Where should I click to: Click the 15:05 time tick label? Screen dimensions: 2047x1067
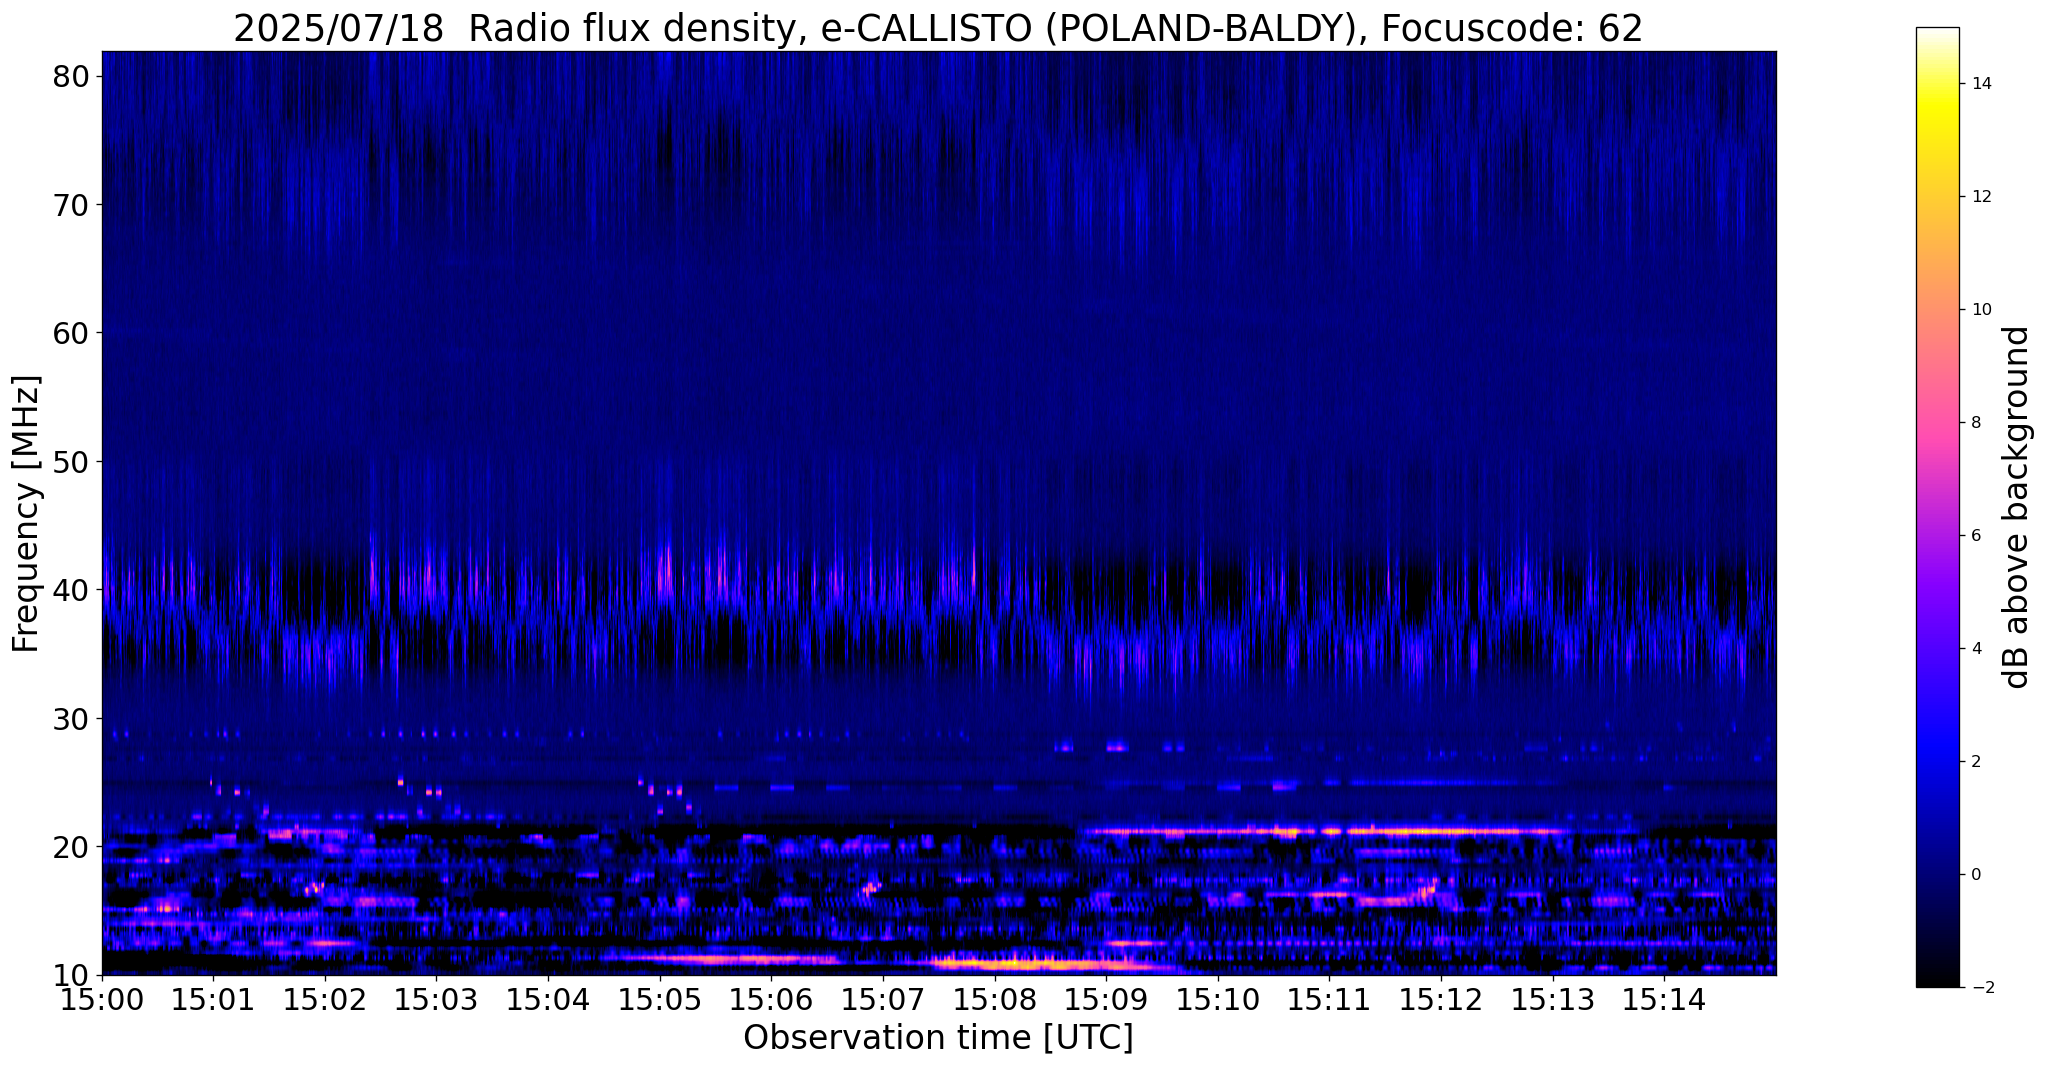pyautogui.click(x=660, y=999)
